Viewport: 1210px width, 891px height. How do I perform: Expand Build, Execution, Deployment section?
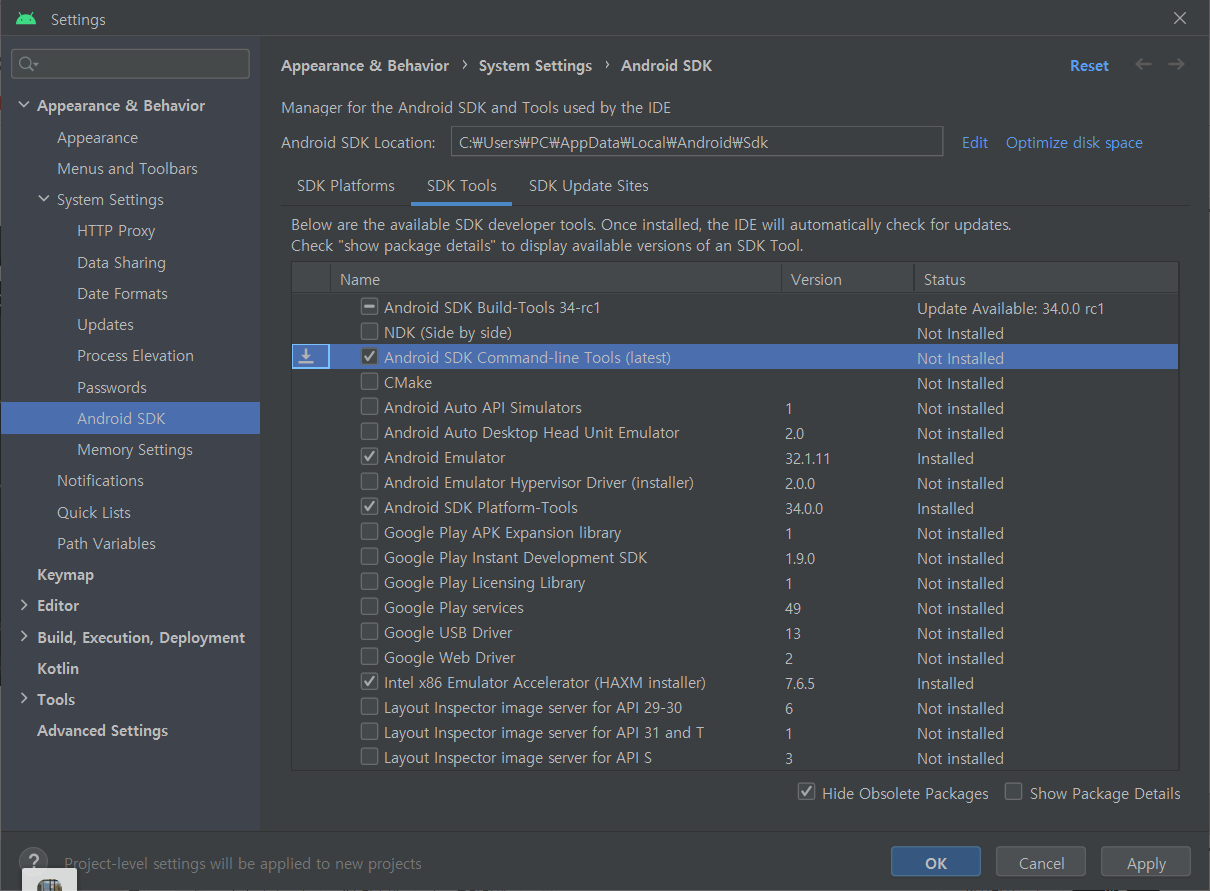24,637
